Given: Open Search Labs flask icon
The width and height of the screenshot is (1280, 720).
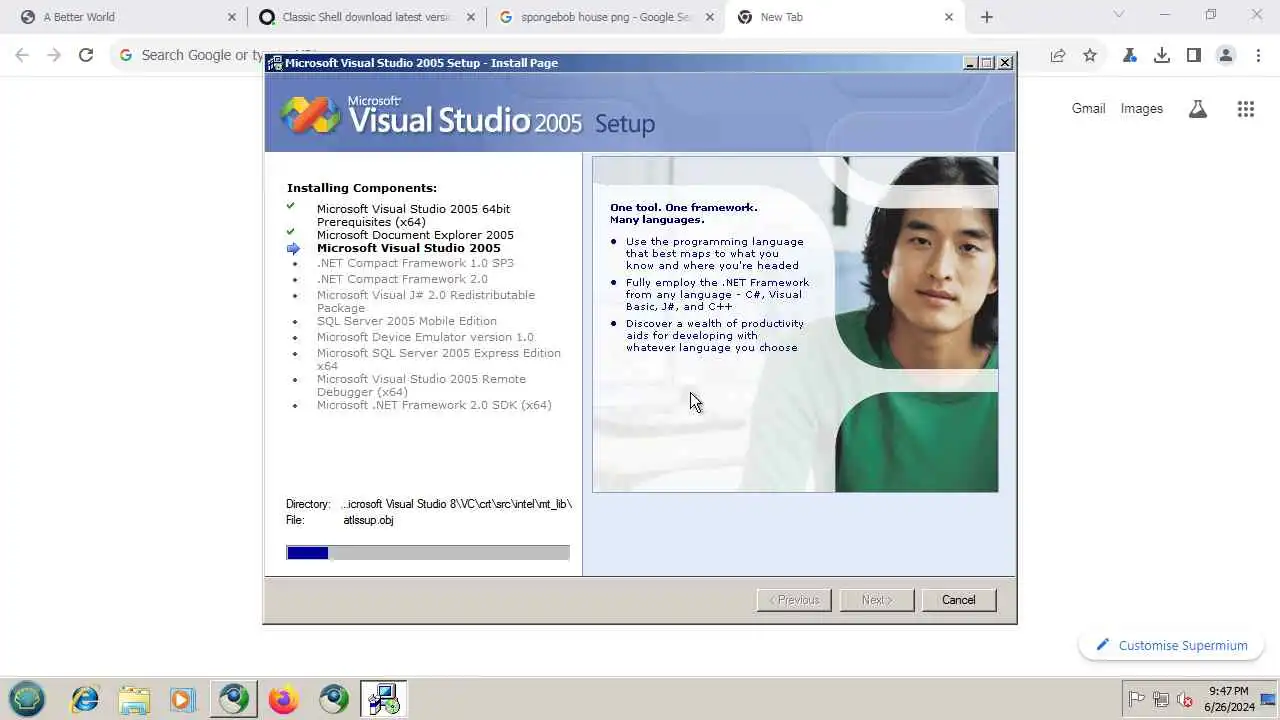Looking at the screenshot, I should coord(1198,109).
